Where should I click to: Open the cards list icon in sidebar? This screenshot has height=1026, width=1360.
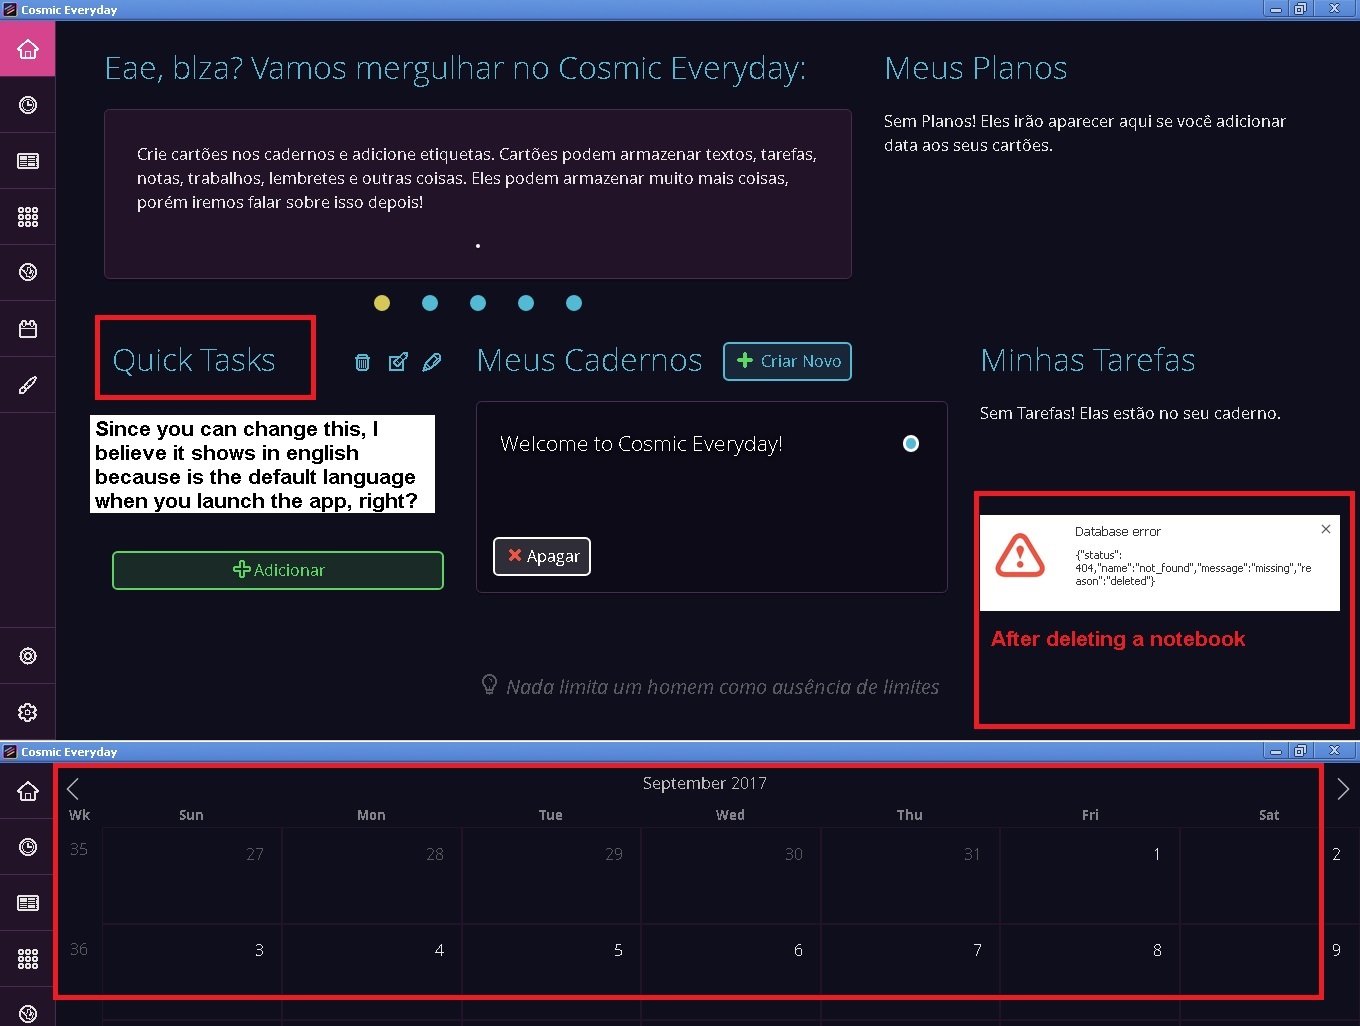[x=28, y=161]
